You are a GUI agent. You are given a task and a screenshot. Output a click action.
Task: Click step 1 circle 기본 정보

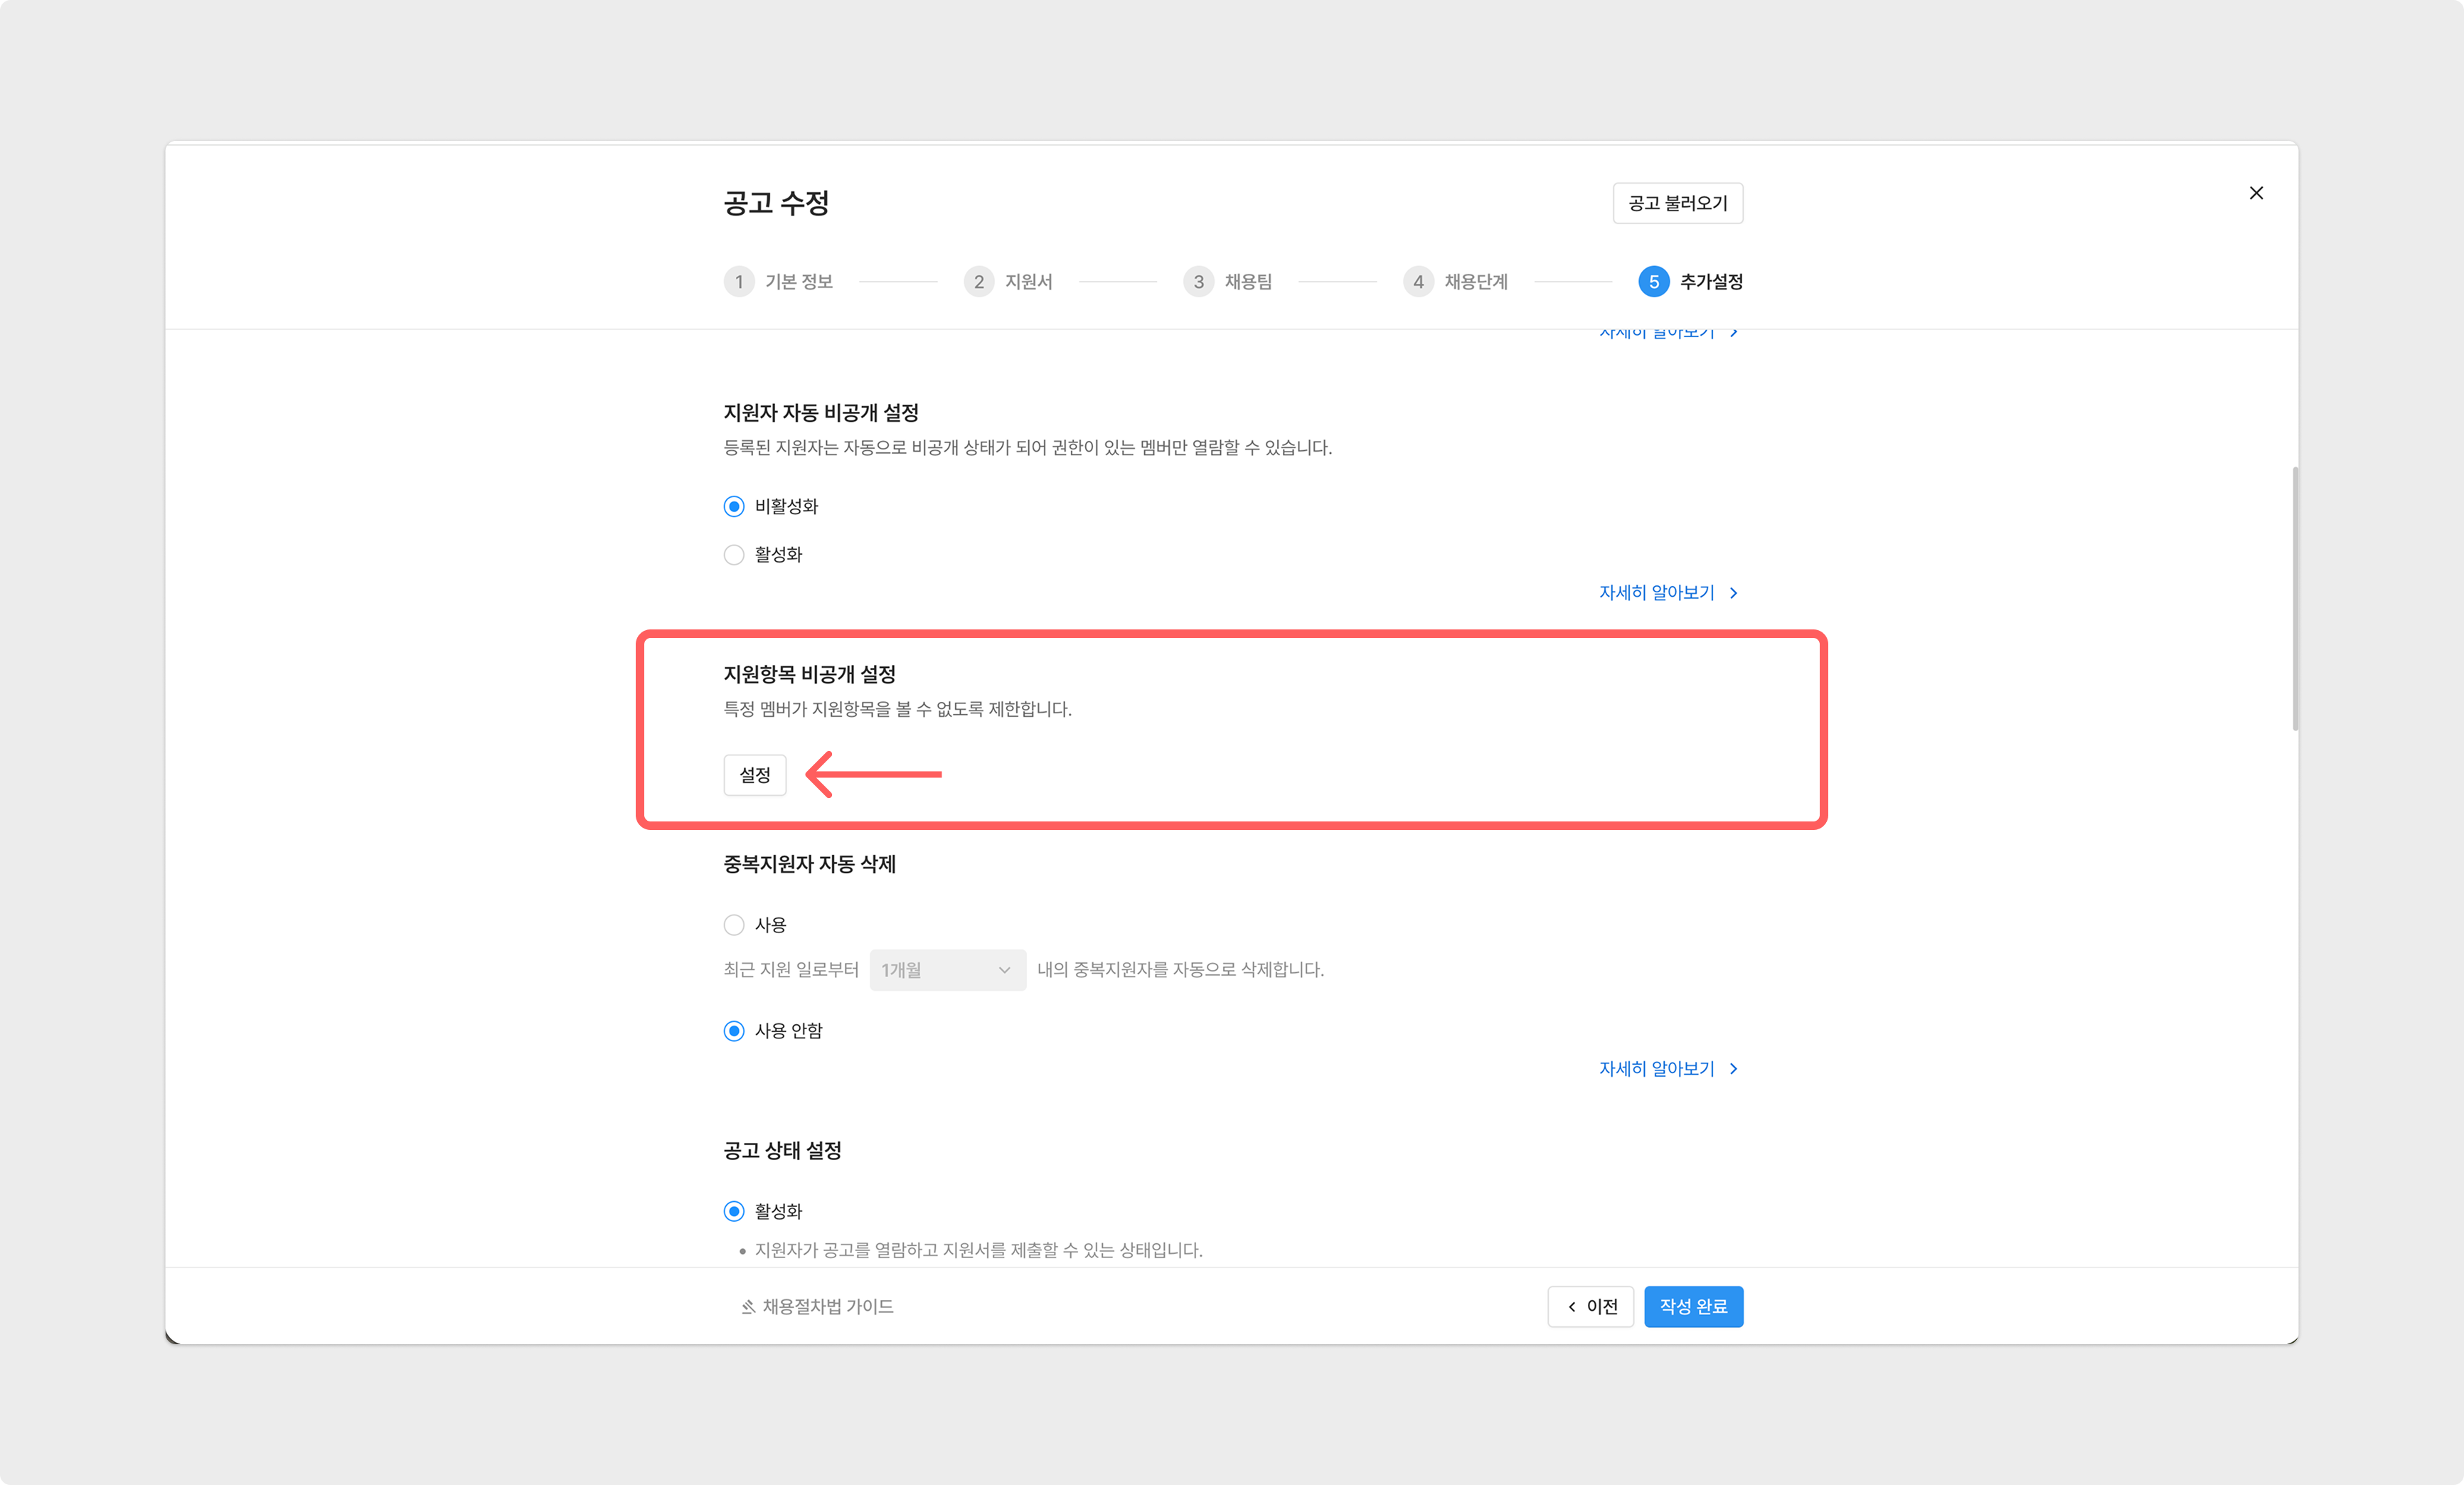[x=739, y=282]
